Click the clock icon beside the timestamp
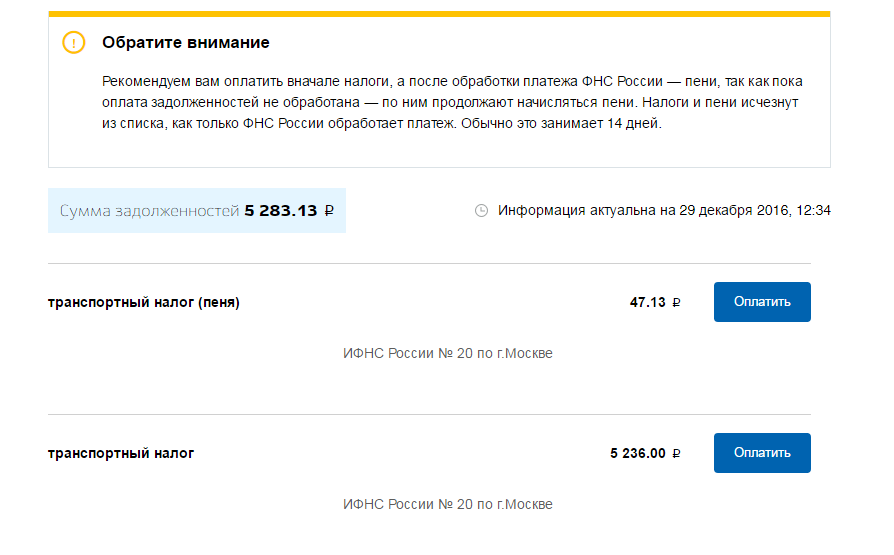894x555 pixels. [481, 211]
